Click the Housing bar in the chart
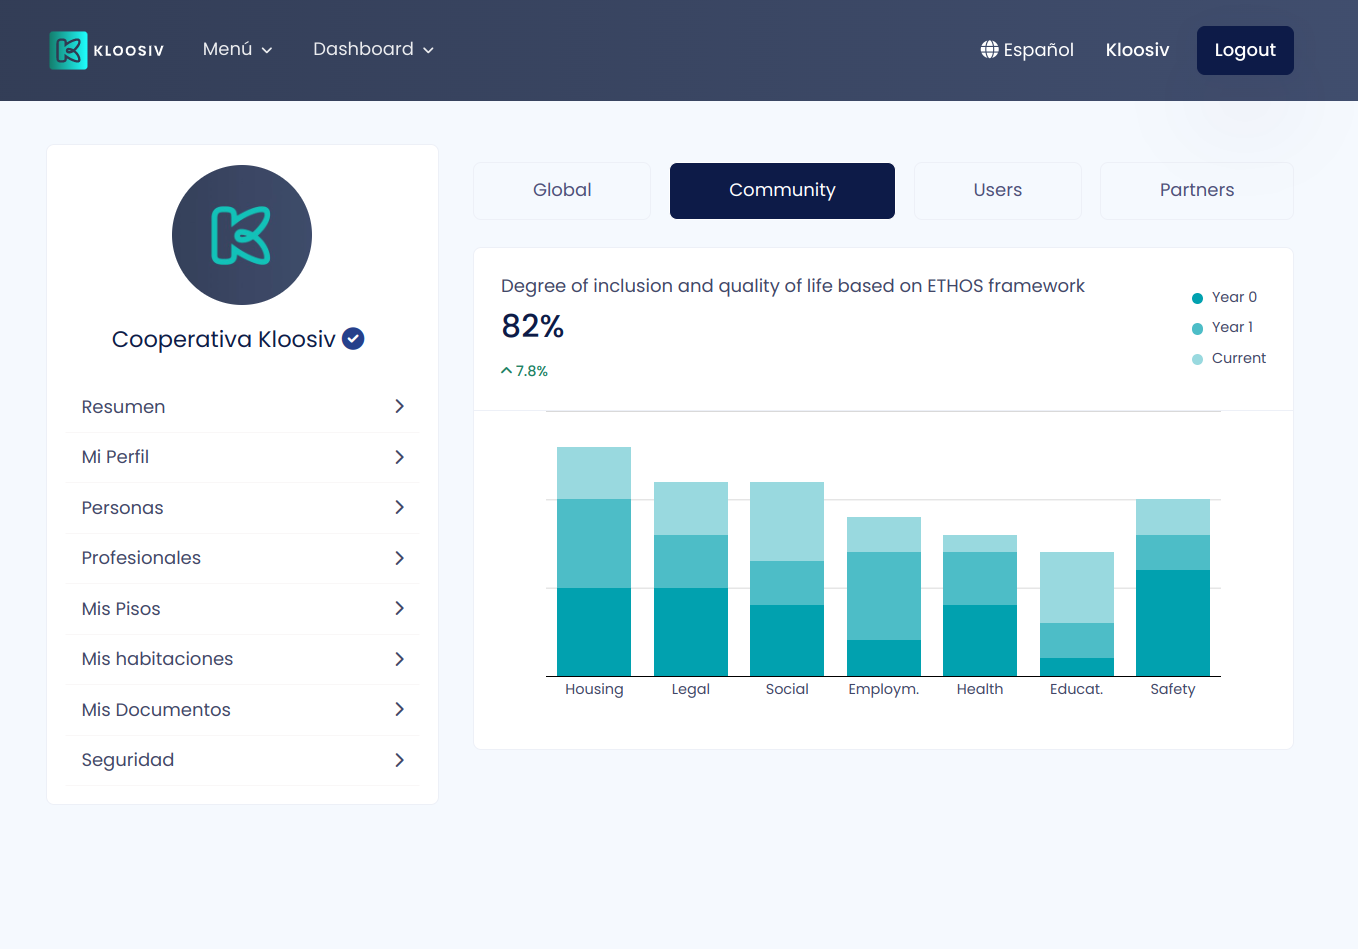Image resolution: width=1358 pixels, height=949 pixels. pos(594,561)
